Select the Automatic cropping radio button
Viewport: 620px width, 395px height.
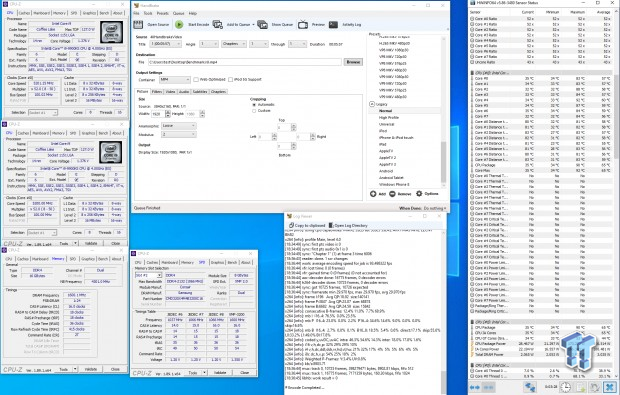pos(254,105)
